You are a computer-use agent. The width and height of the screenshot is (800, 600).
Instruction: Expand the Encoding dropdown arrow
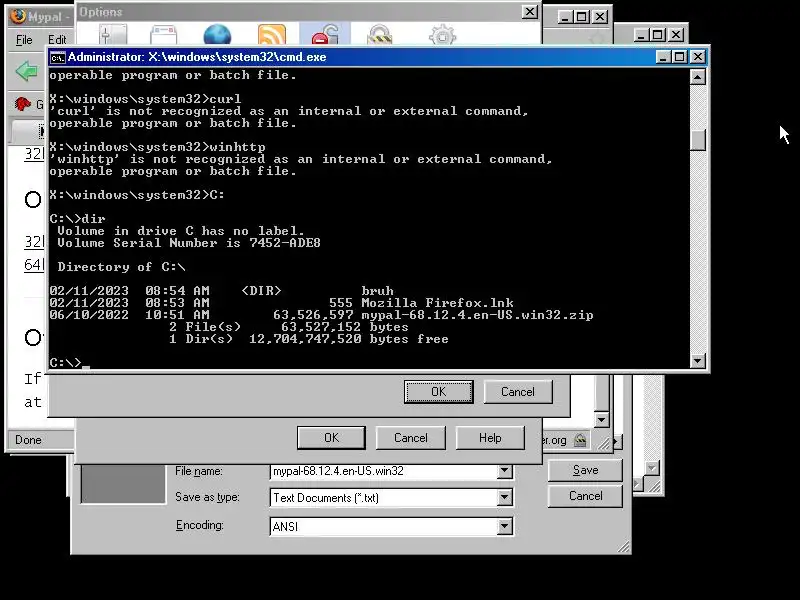(505, 526)
